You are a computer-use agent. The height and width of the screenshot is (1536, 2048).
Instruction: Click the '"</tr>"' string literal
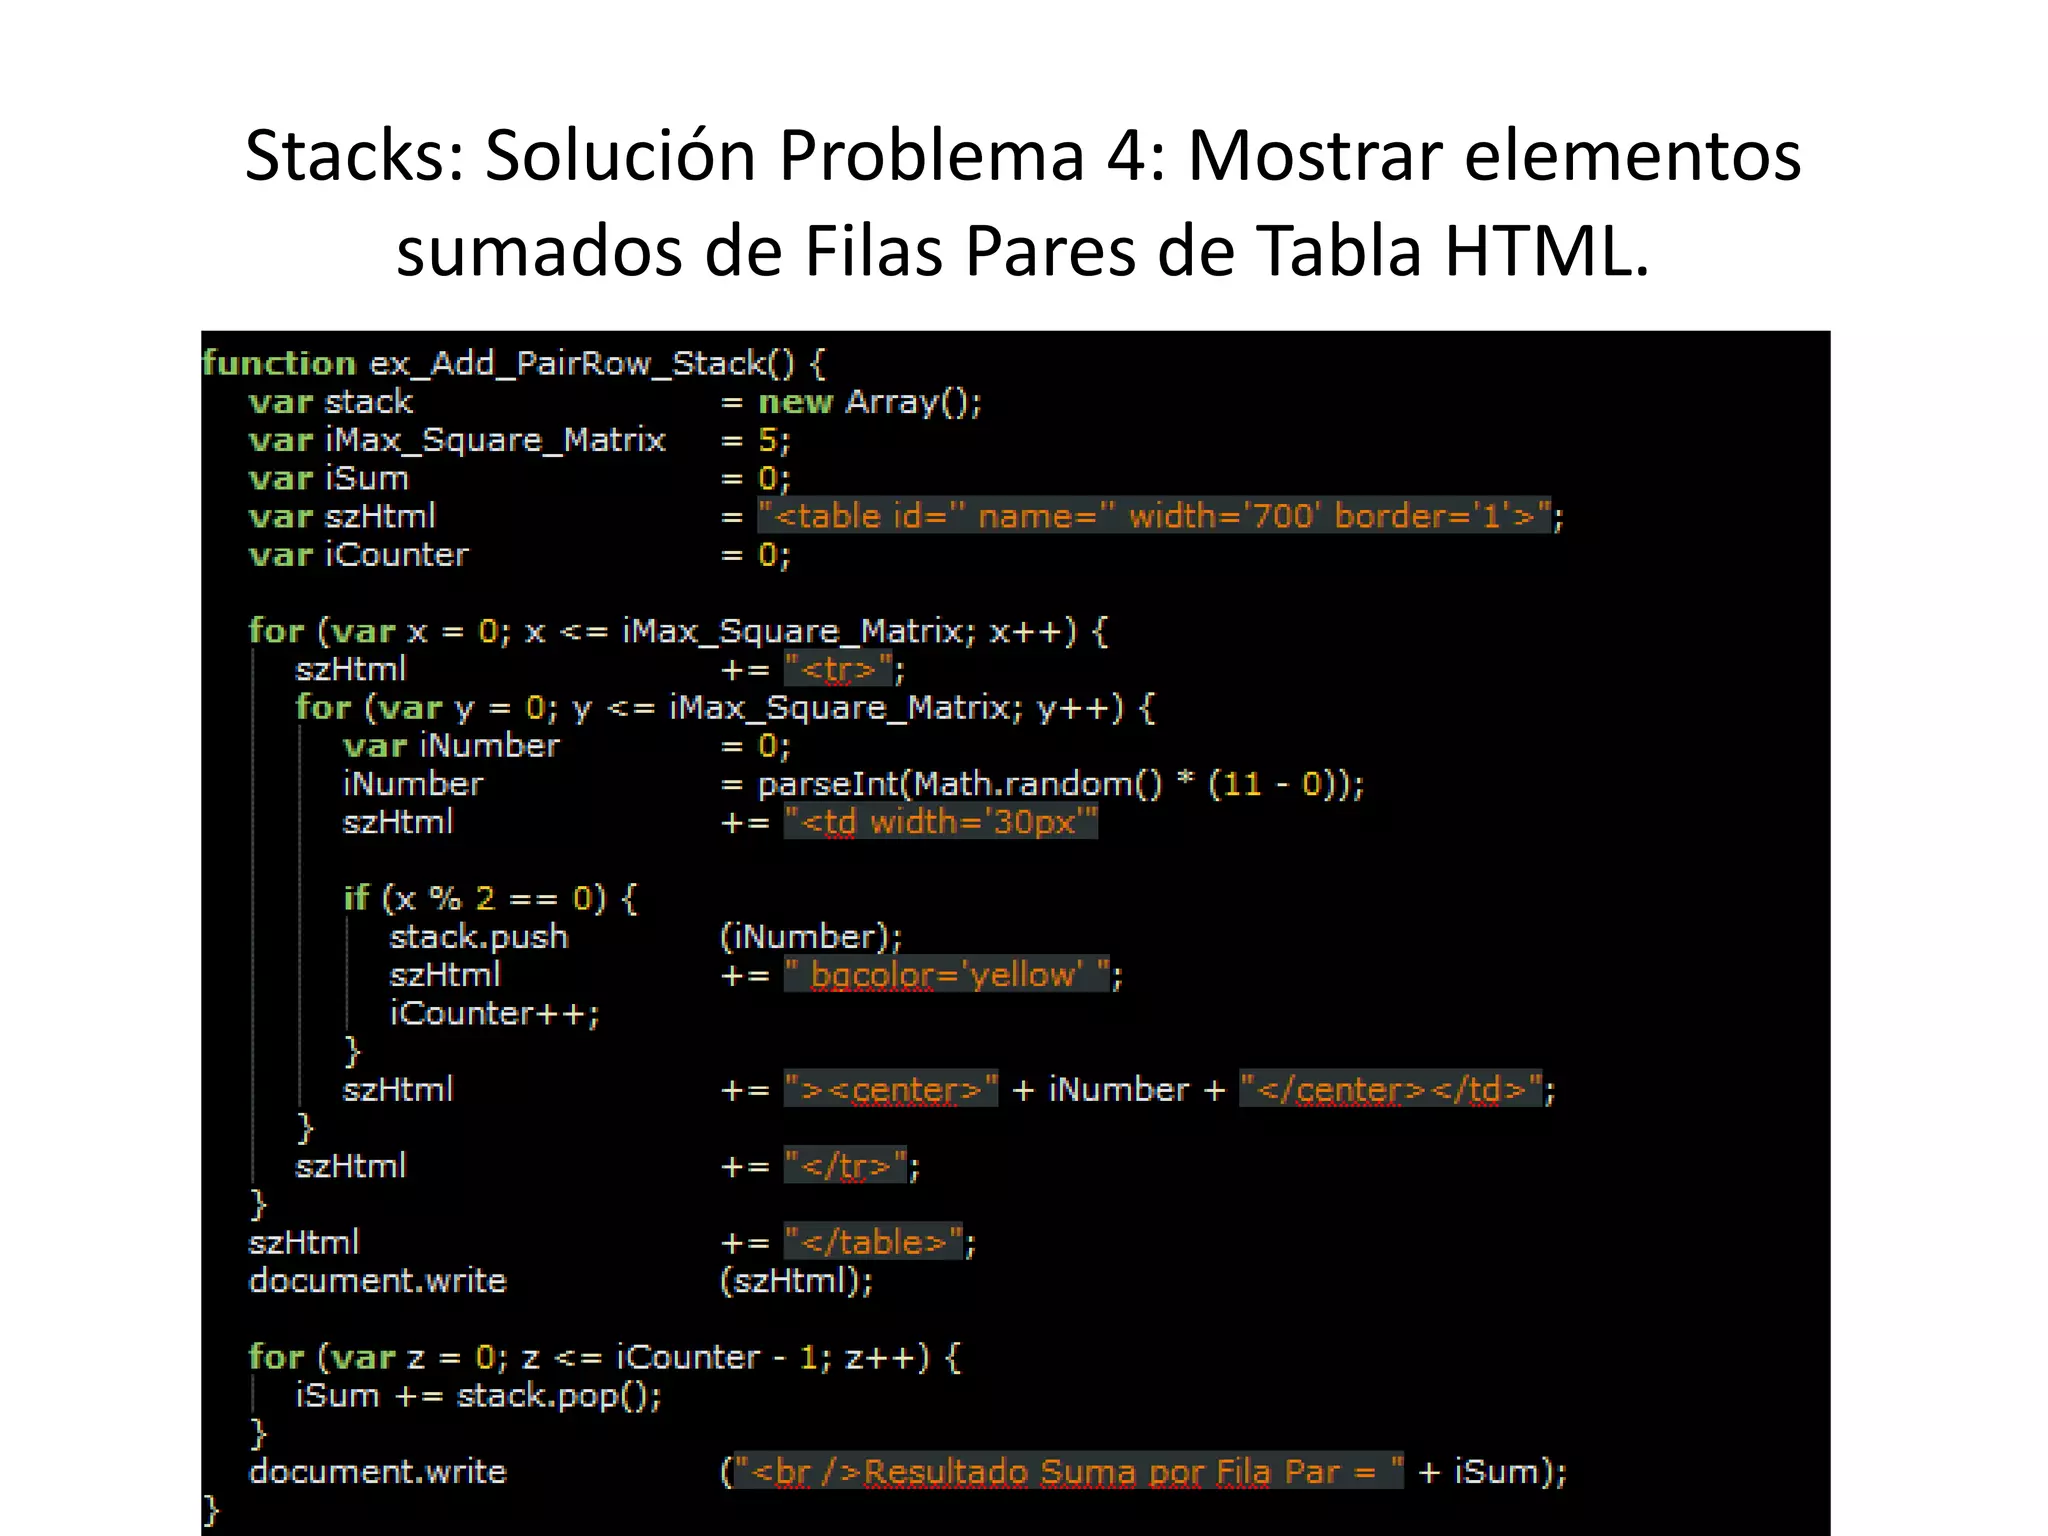pyautogui.click(x=846, y=1166)
